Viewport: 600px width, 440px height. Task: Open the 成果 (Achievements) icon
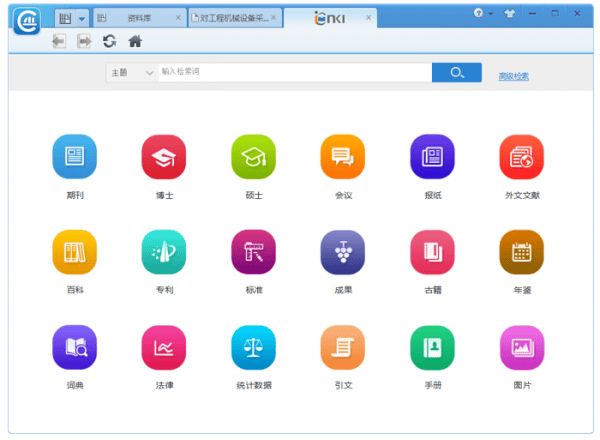click(x=342, y=252)
